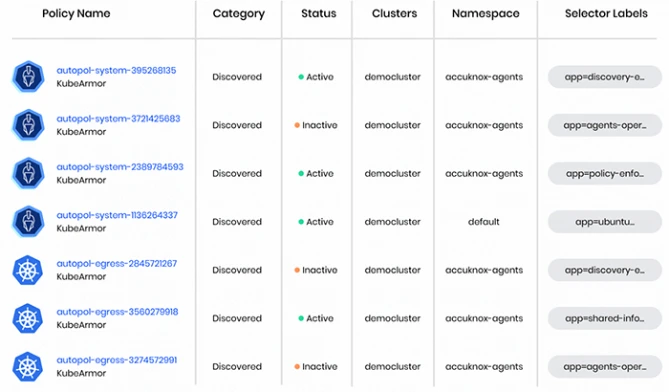Select the app=policy-enfo... selector label chip

(605, 174)
